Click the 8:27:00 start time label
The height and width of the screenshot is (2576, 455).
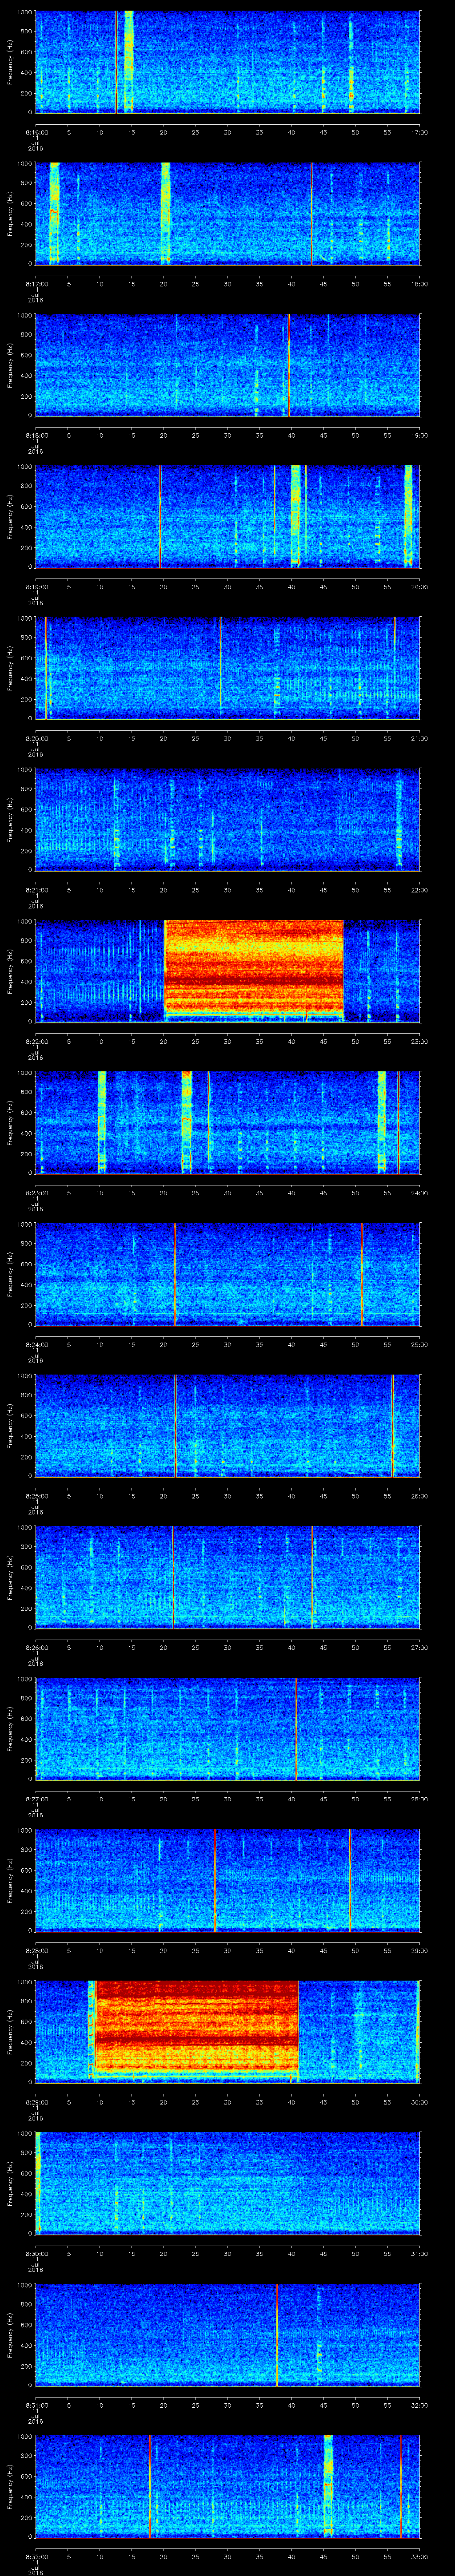pos(36,1799)
